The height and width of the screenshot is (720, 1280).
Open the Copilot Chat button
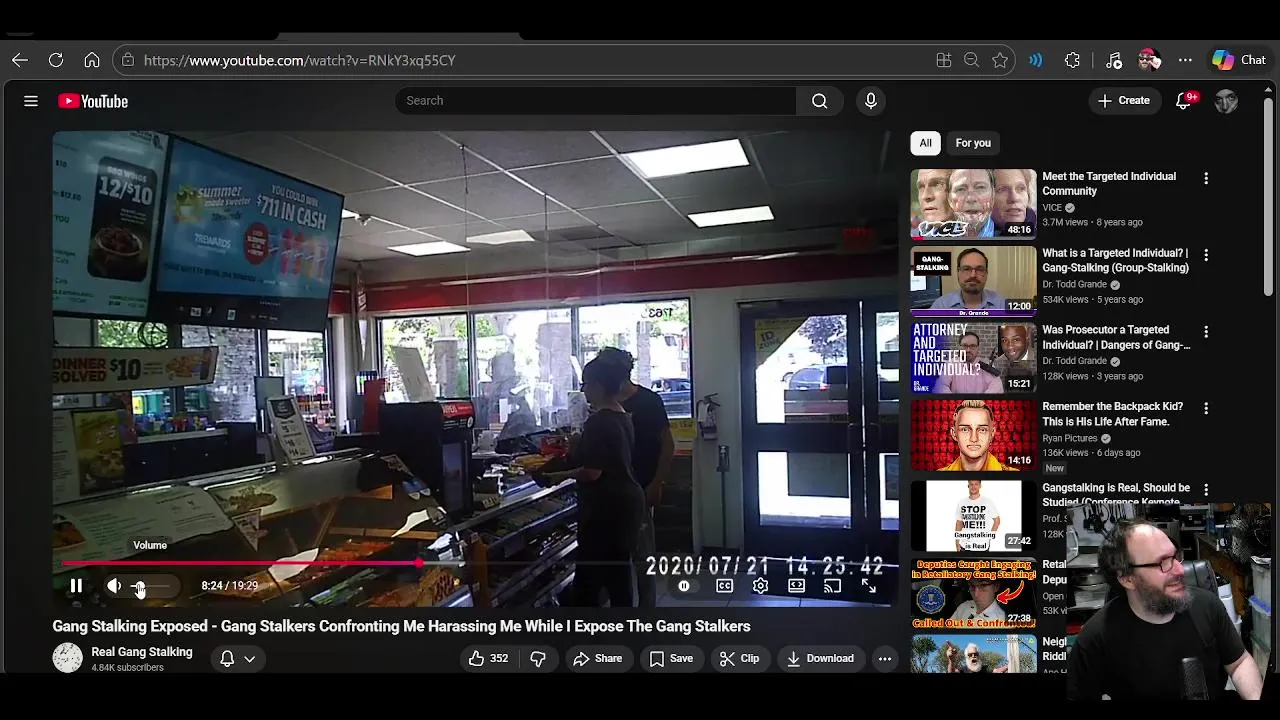(x=1240, y=60)
